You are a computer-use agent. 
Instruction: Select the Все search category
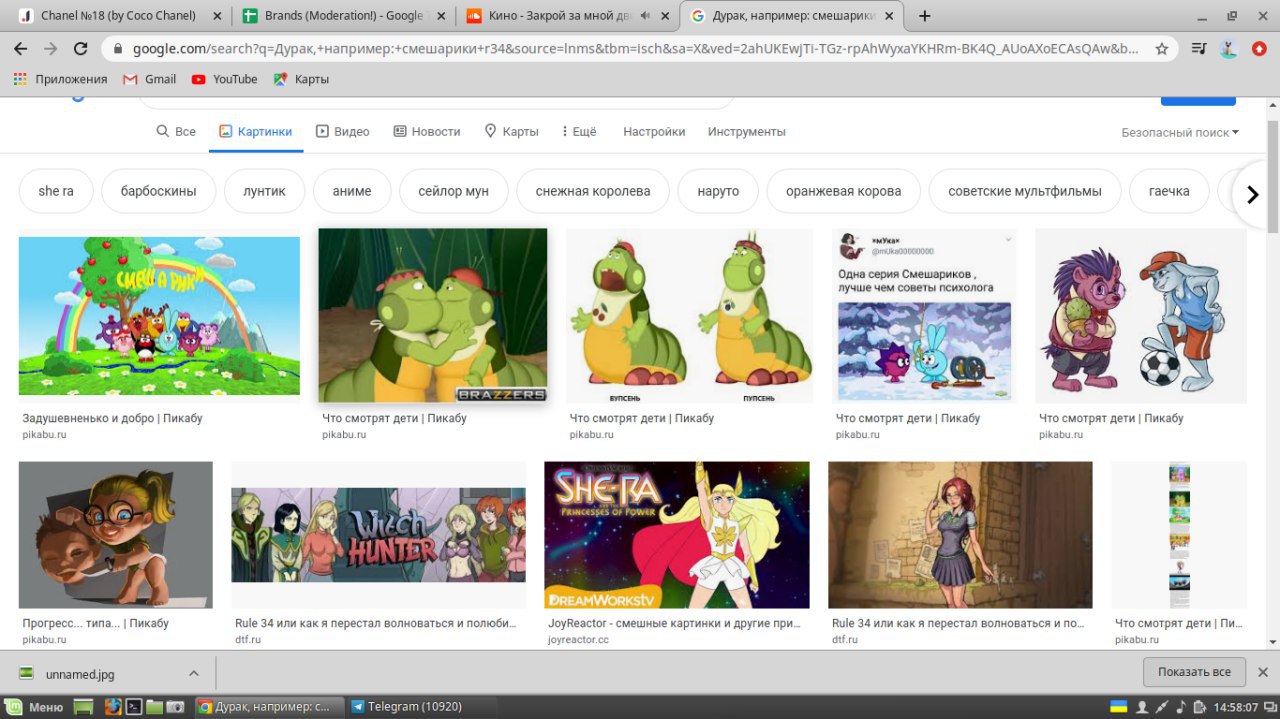(x=176, y=131)
